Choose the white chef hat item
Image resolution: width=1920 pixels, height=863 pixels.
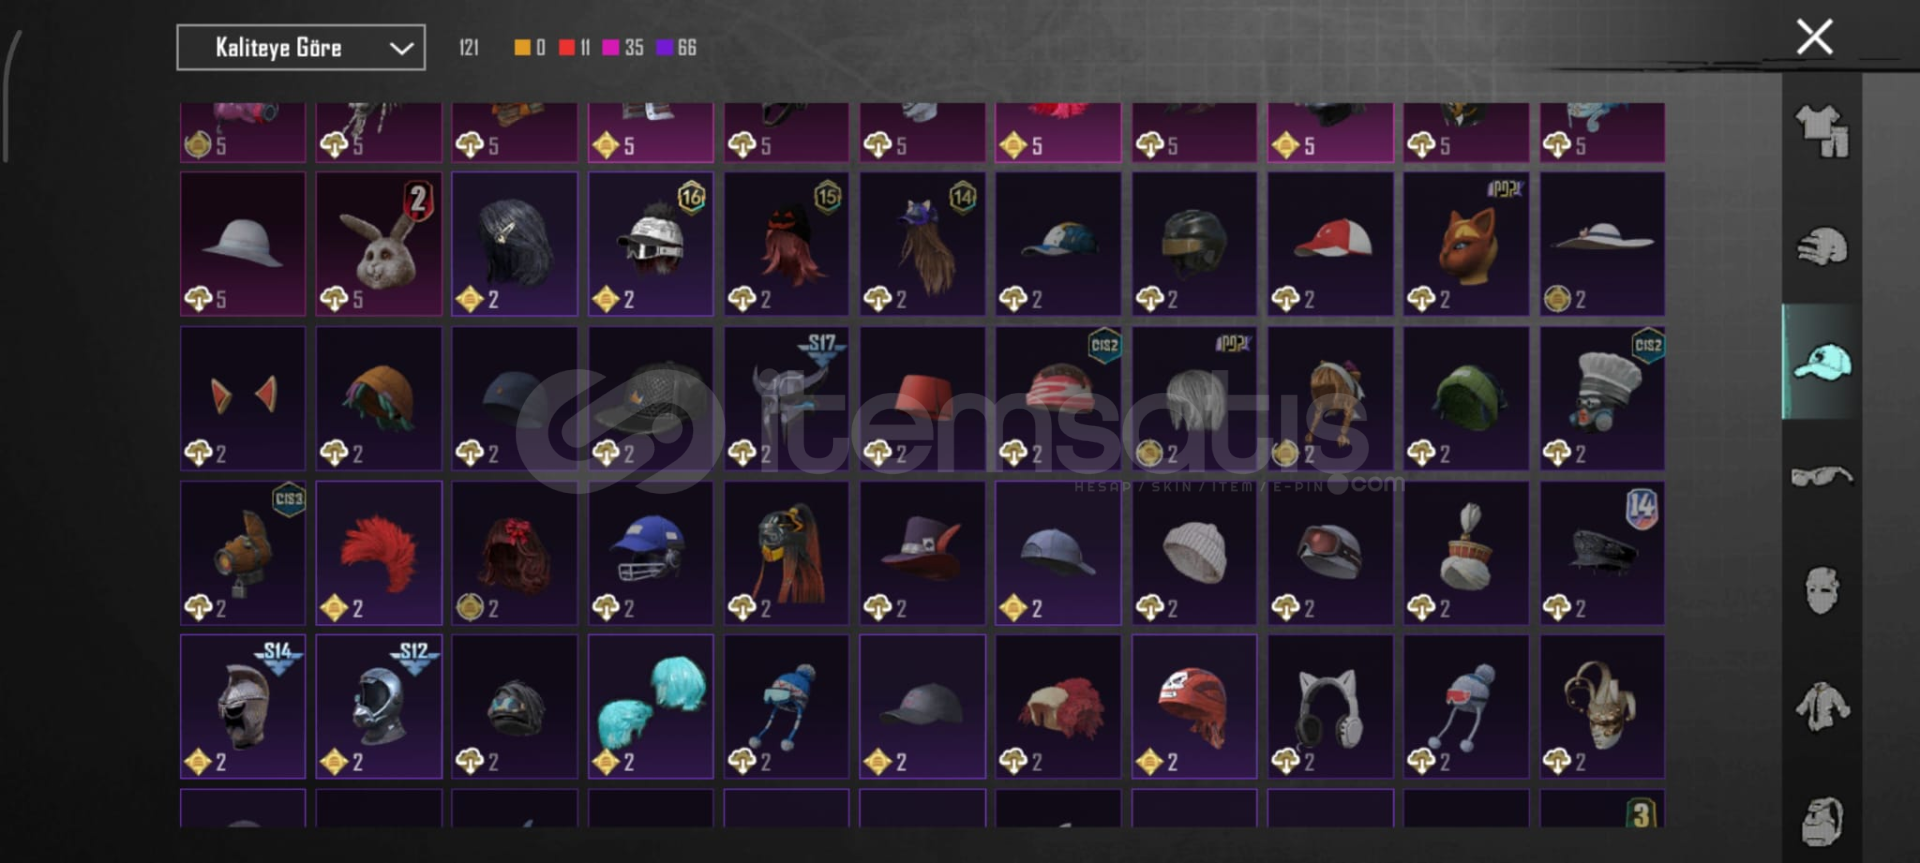[x=1602, y=398]
